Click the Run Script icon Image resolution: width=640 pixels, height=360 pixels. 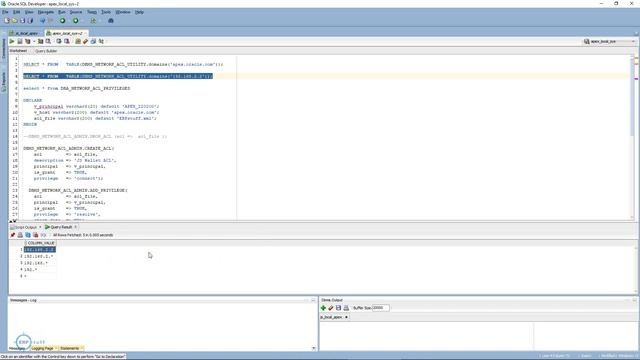20,41
